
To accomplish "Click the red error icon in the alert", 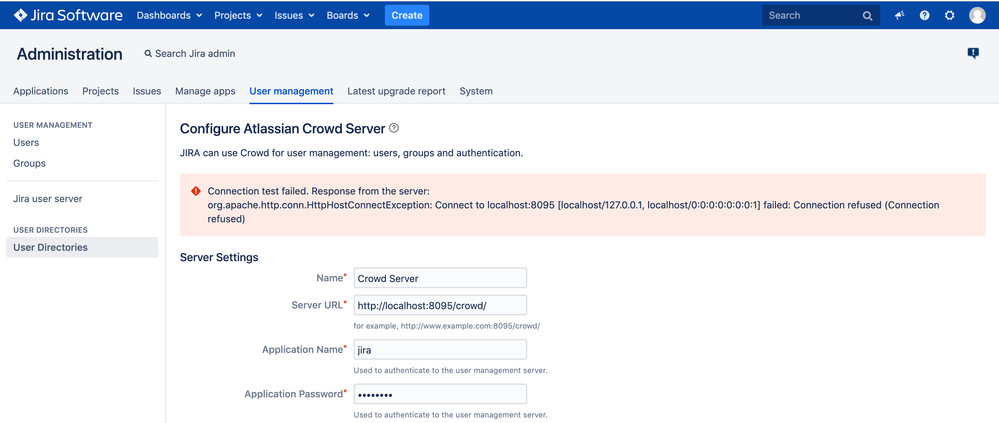I will pos(196,191).
